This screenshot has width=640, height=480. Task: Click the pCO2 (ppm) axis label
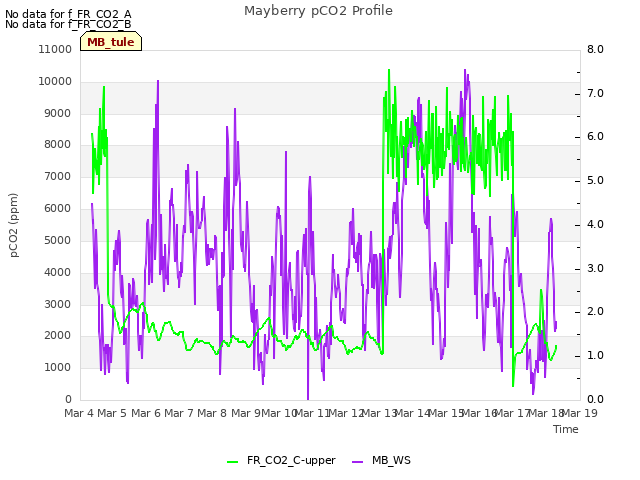click(x=14, y=225)
